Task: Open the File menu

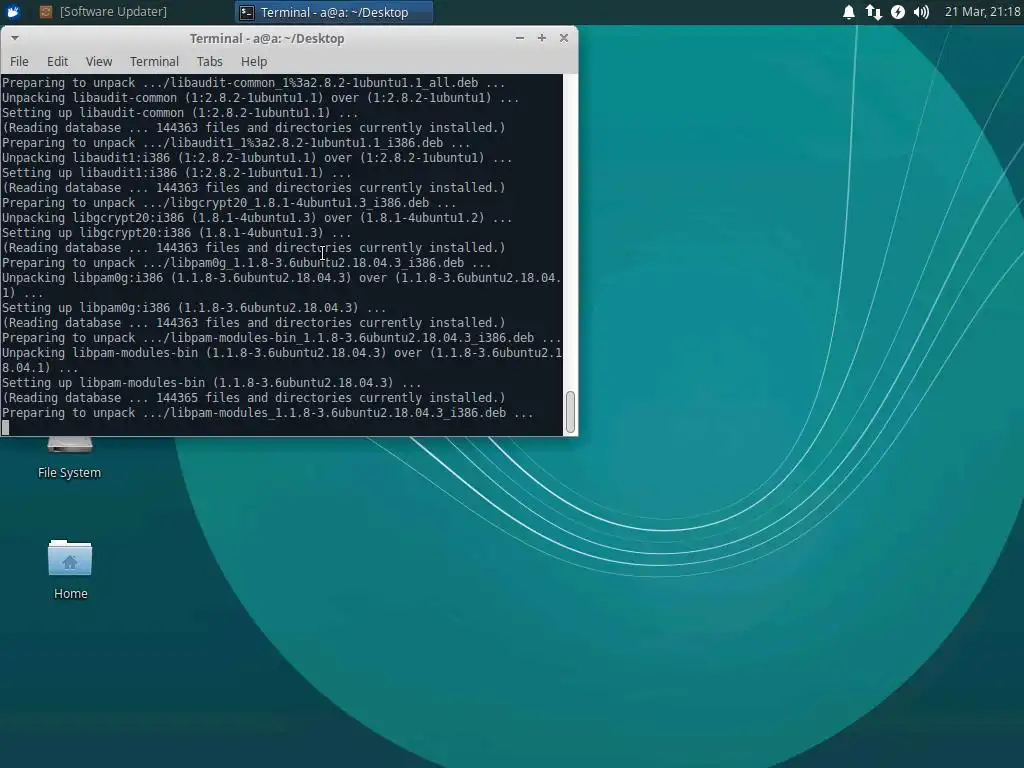Action: point(19,61)
